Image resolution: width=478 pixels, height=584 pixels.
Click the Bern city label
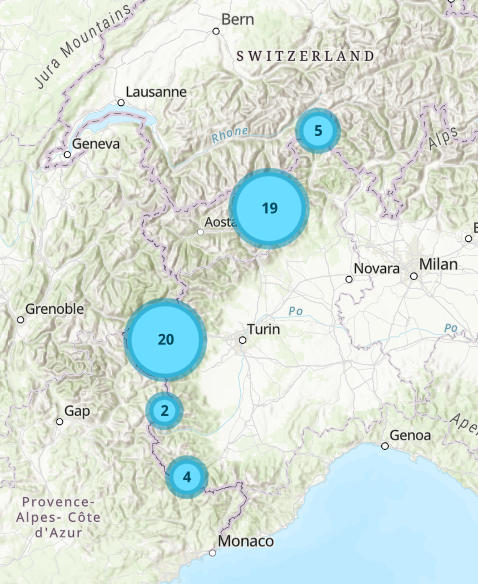(x=237, y=19)
